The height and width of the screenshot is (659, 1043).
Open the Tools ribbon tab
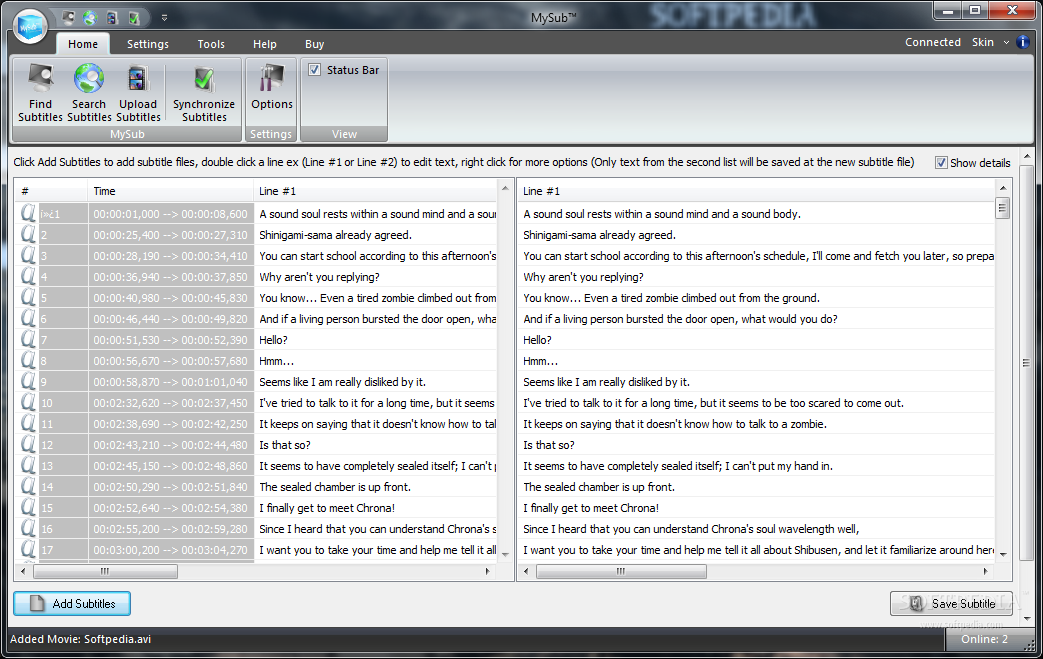tap(211, 44)
